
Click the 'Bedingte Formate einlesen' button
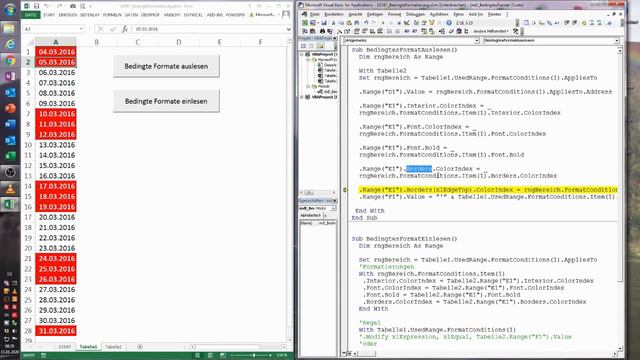point(166,101)
